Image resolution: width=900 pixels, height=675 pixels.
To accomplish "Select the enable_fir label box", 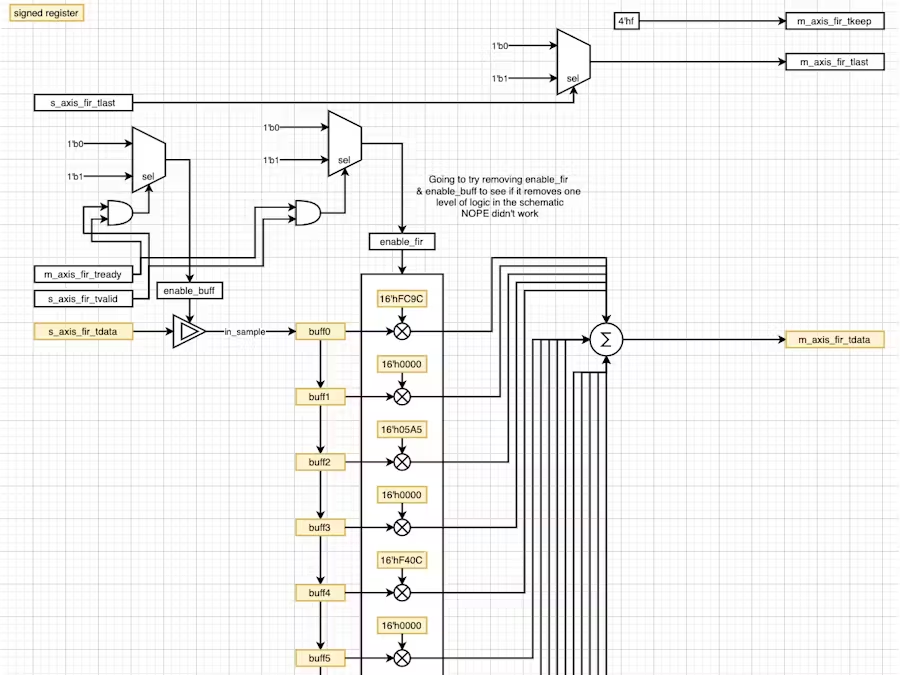I will (x=401, y=241).
